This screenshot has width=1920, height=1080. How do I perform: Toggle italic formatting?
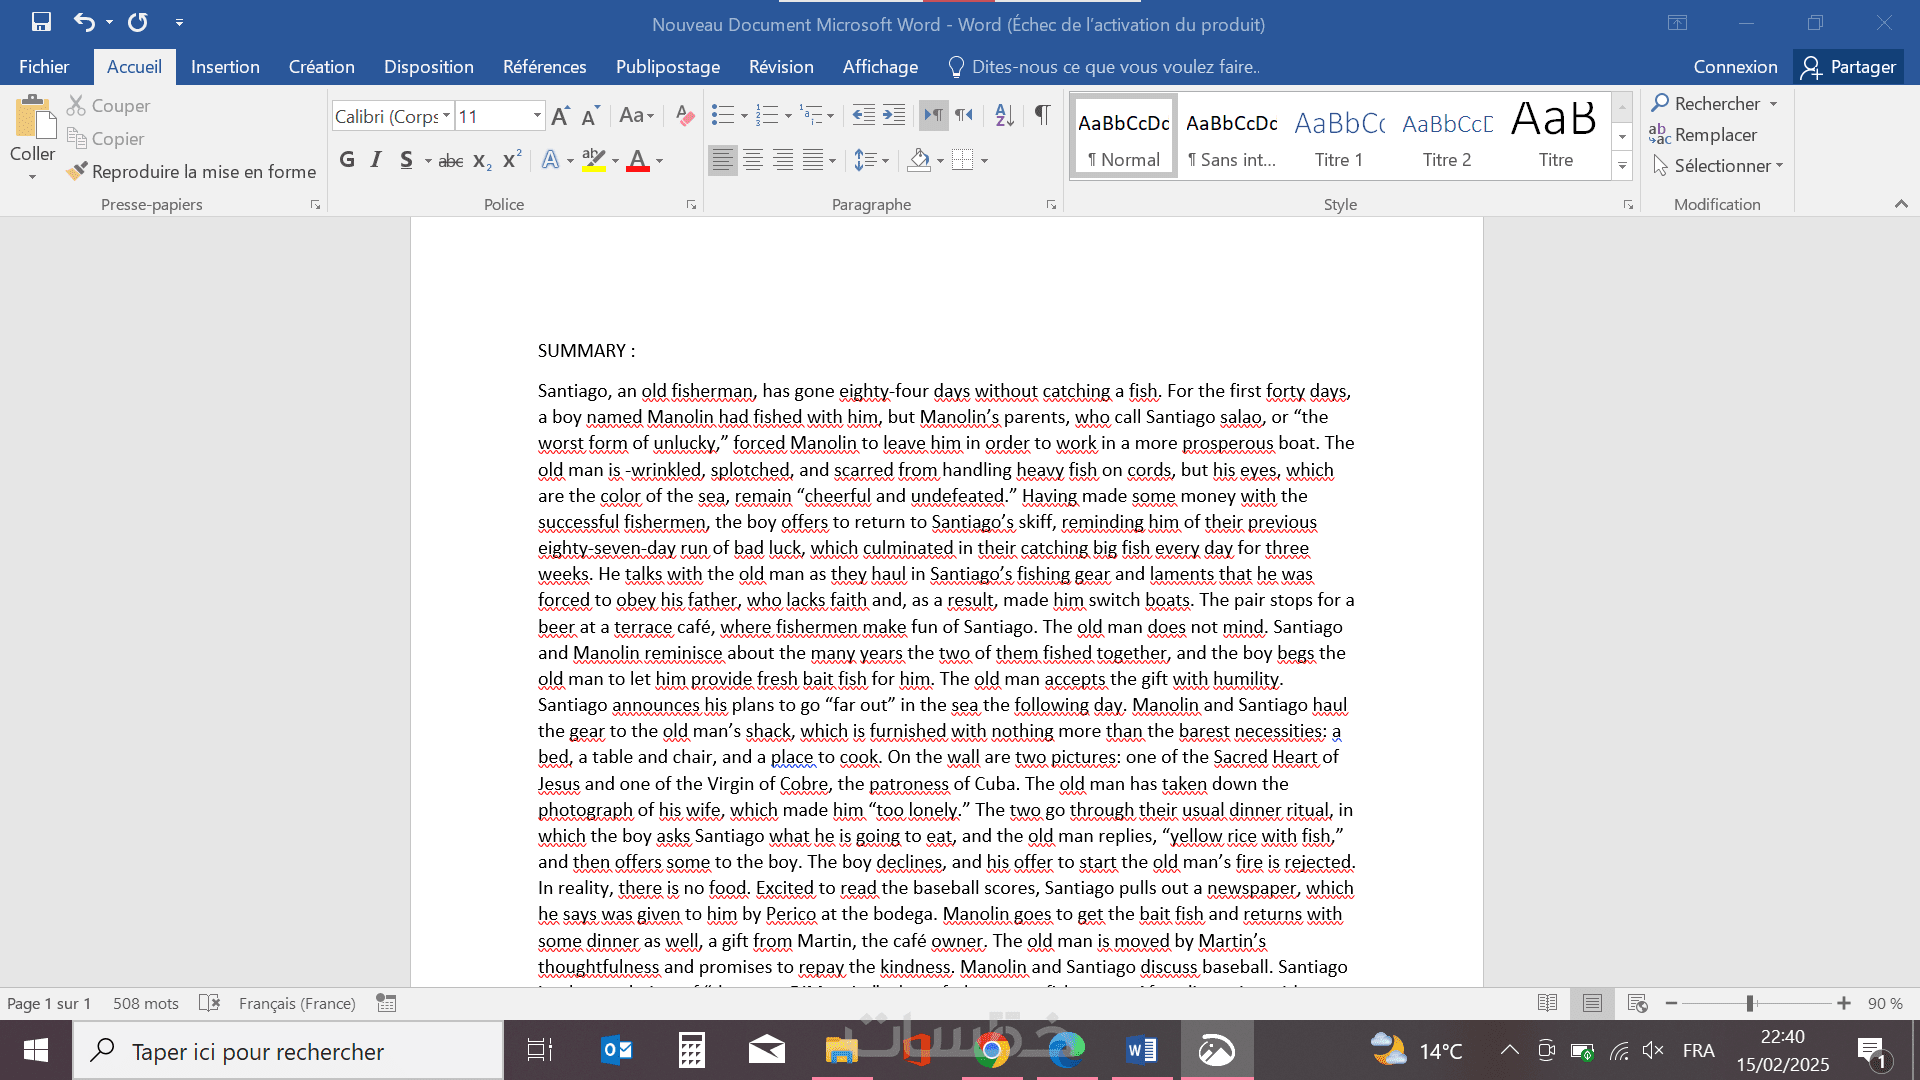[376, 160]
